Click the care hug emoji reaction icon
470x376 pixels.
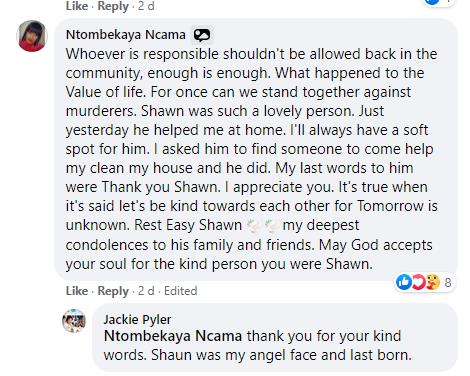[x=432, y=282]
